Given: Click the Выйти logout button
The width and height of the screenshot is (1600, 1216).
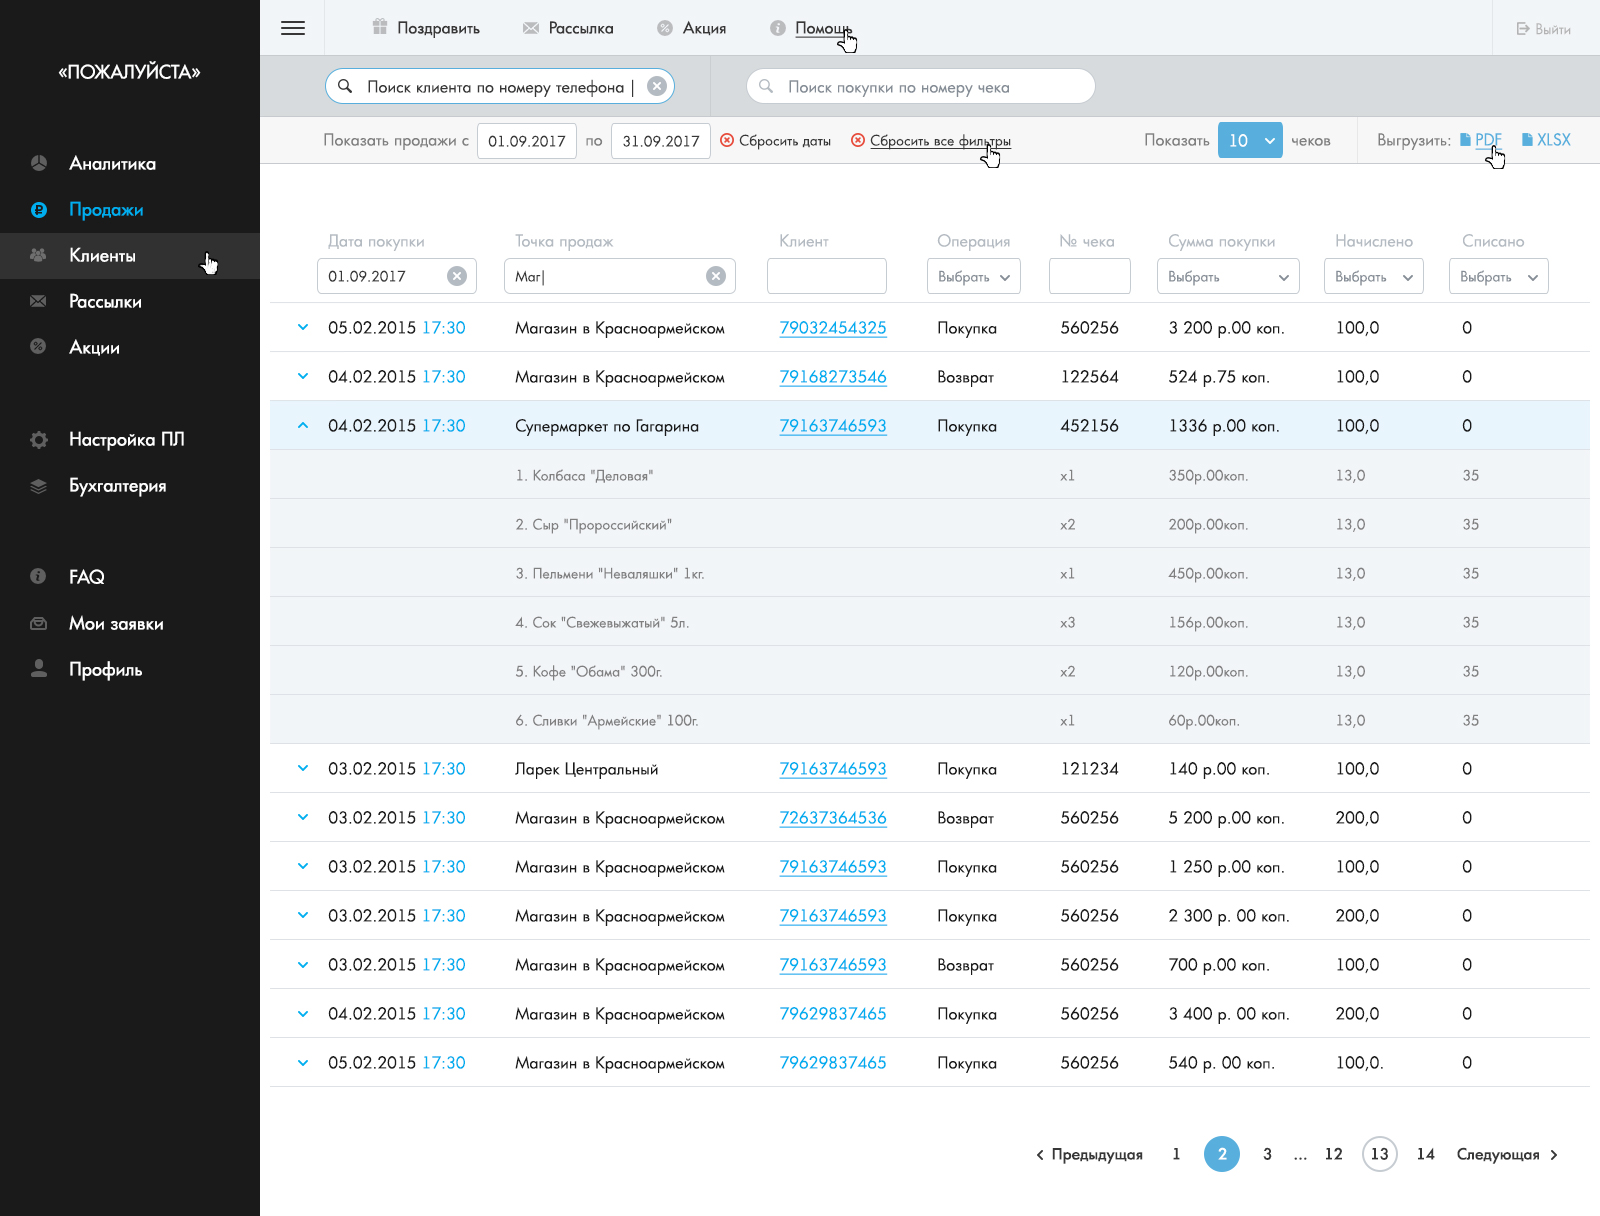Looking at the screenshot, I should point(1543,29).
